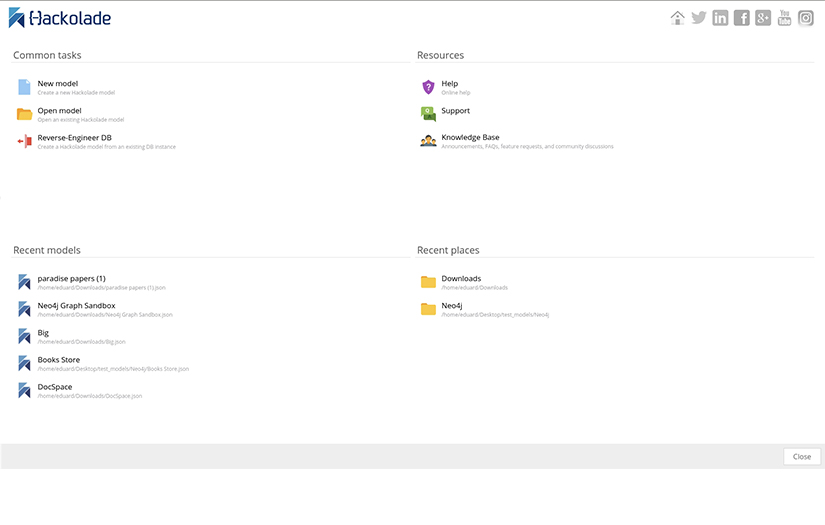This screenshot has height=525, width=825.
Task: Create a New model
Action: (57, 83)
